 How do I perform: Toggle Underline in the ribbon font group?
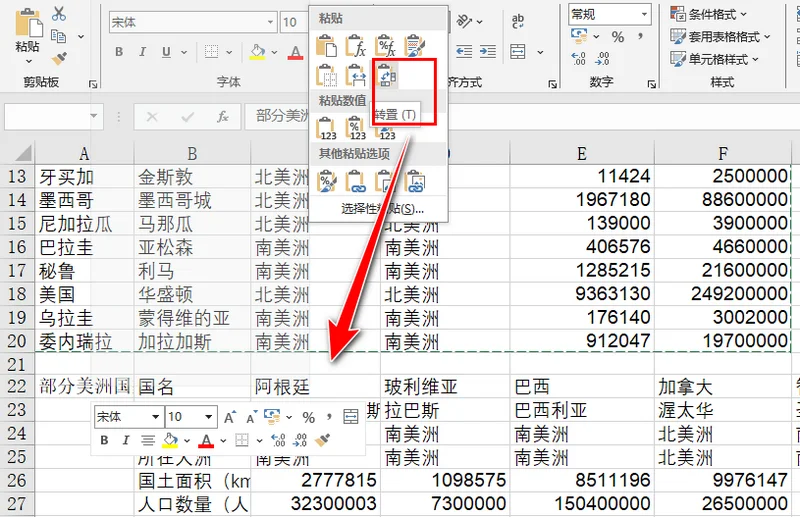pos(166,52)
